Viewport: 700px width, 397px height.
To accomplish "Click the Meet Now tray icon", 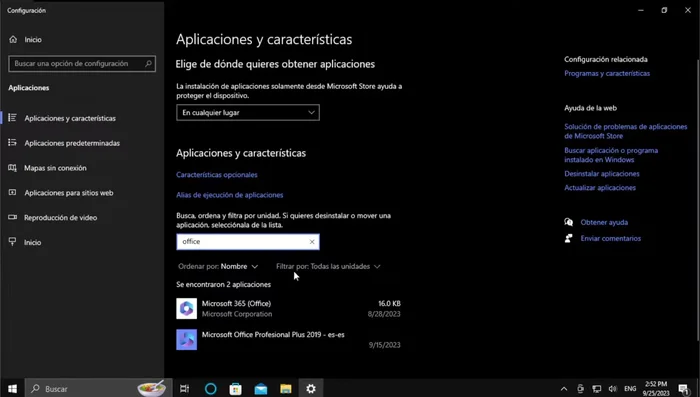I will 580,389.
